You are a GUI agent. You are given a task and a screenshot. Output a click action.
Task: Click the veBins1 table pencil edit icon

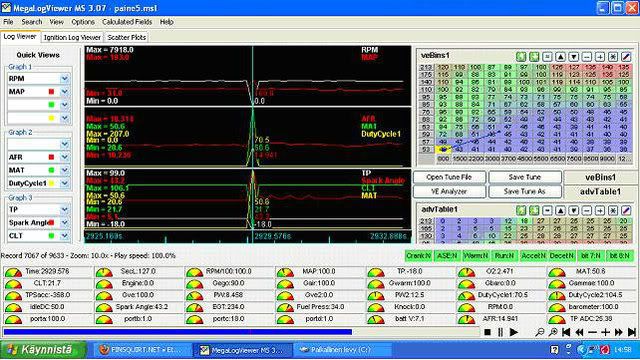(x=626, y=57)
